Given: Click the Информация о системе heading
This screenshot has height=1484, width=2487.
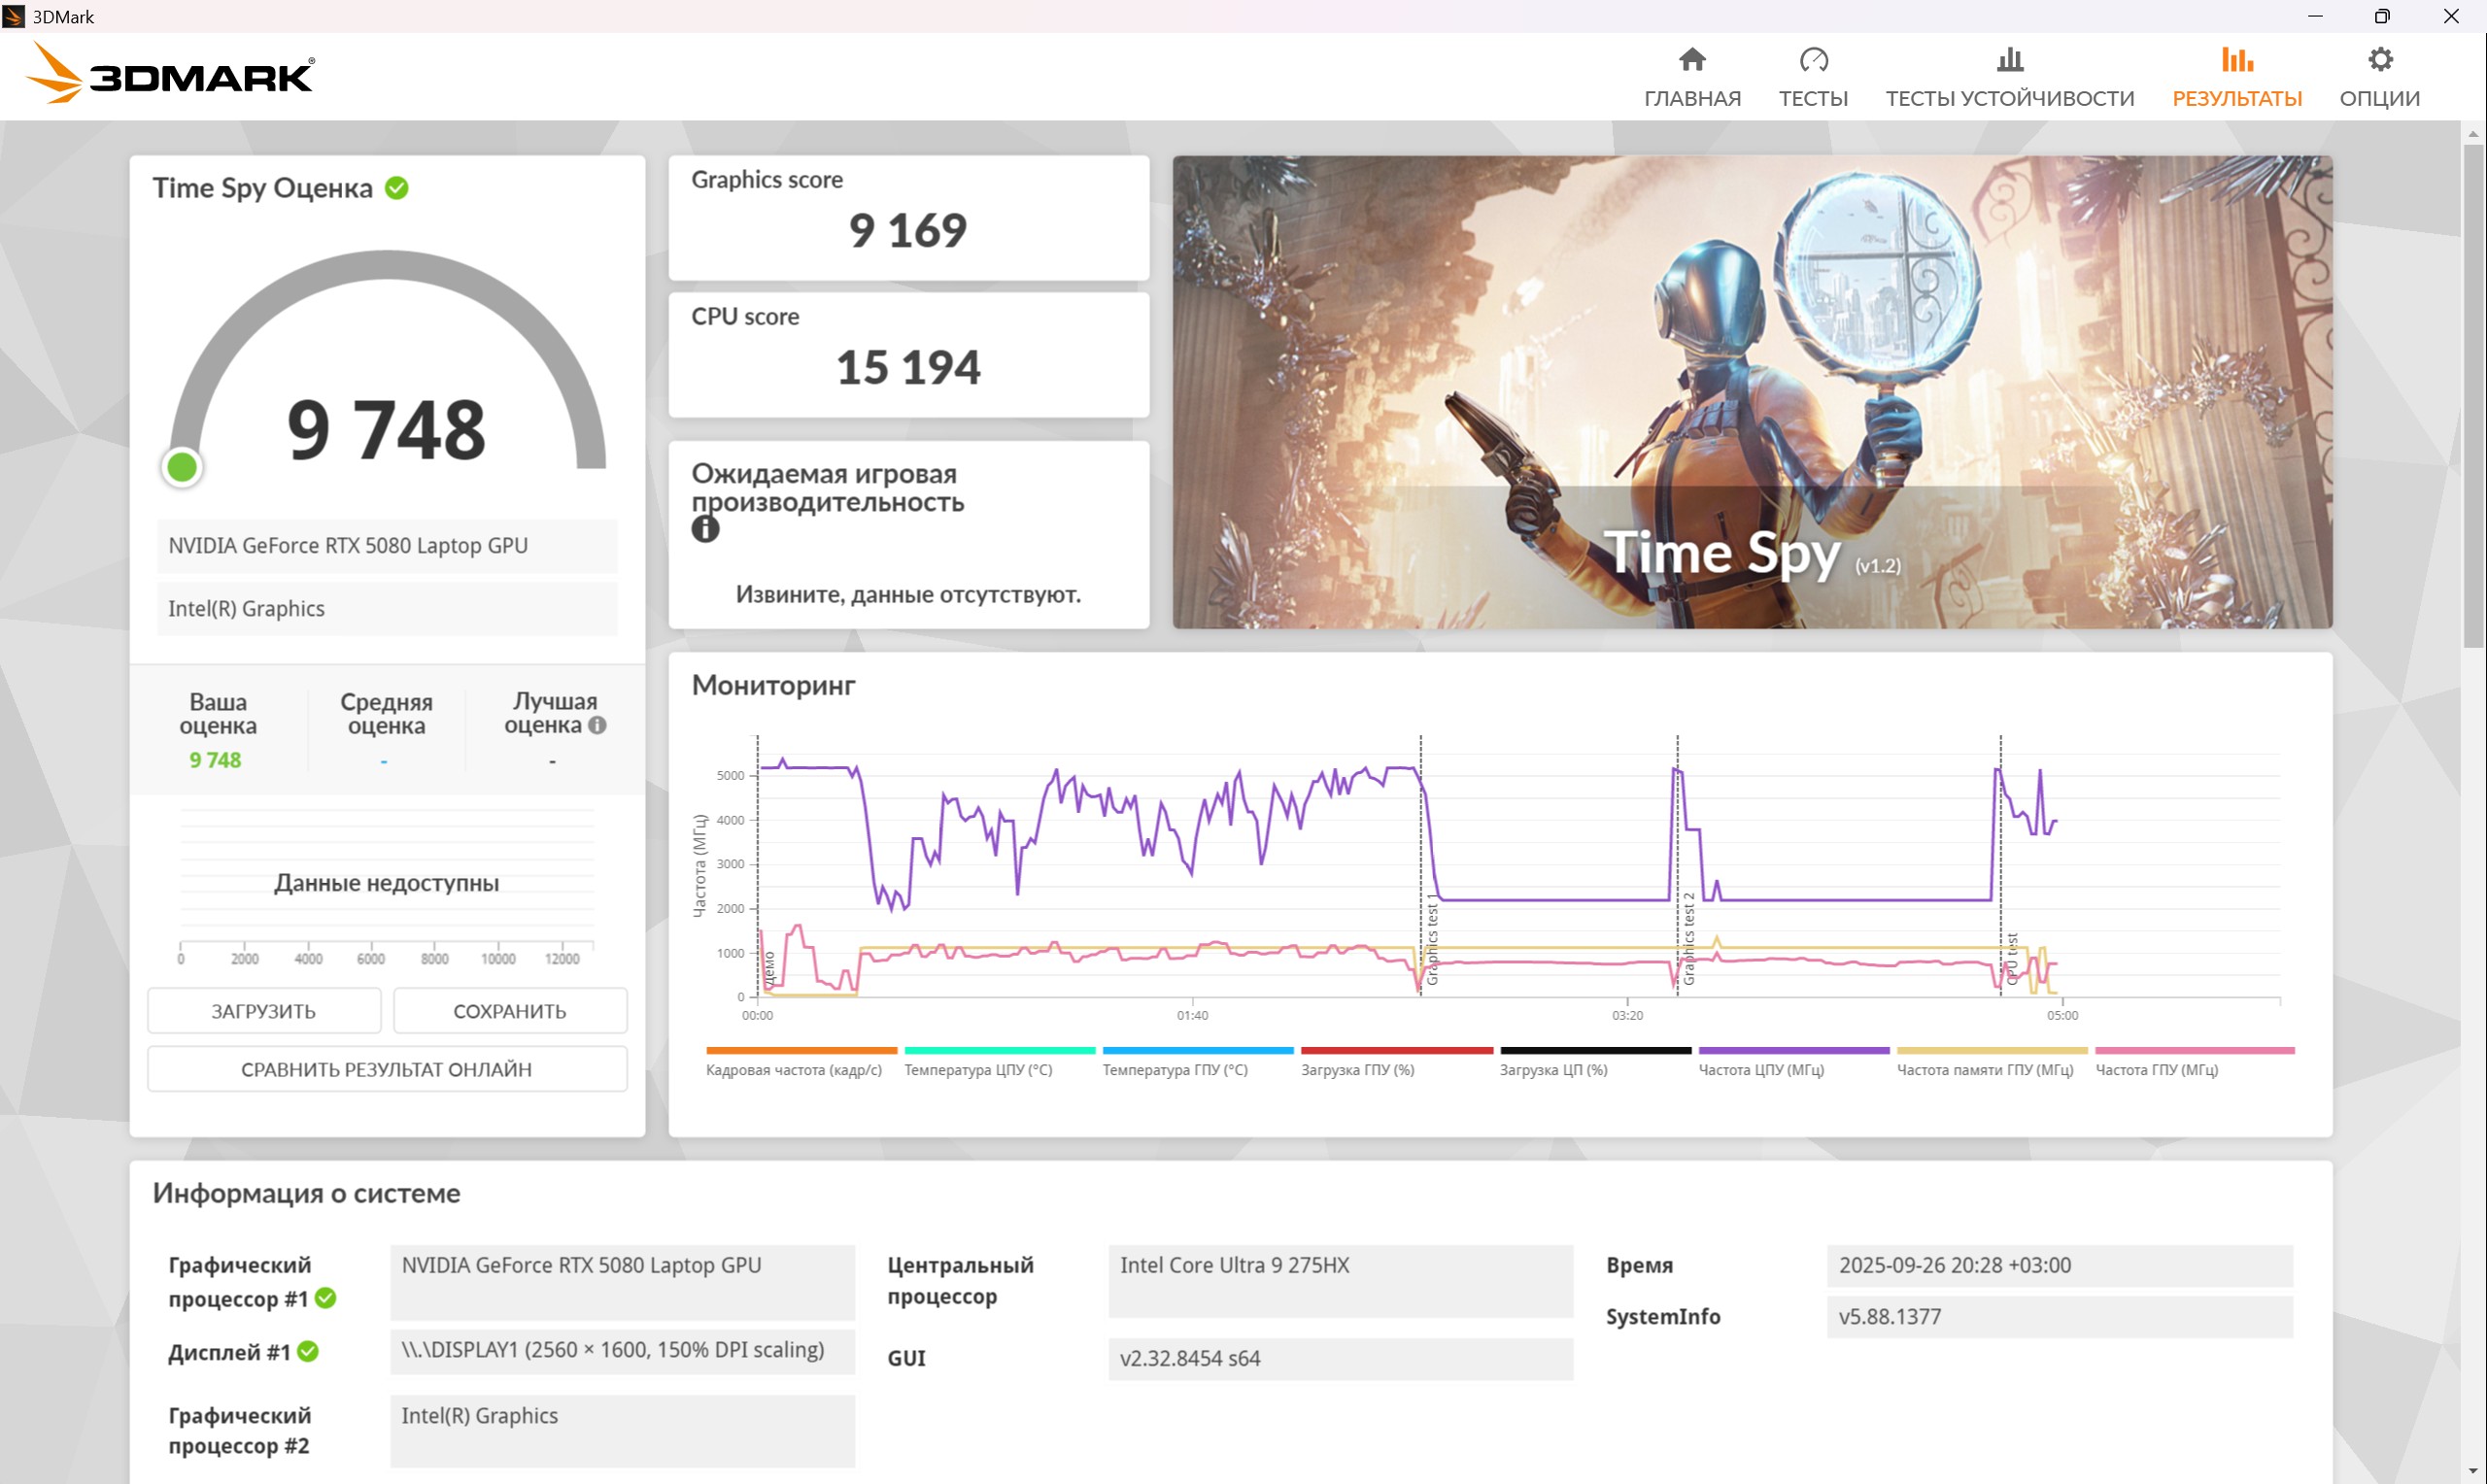Looking at the screenshot, I should 306,1193.
